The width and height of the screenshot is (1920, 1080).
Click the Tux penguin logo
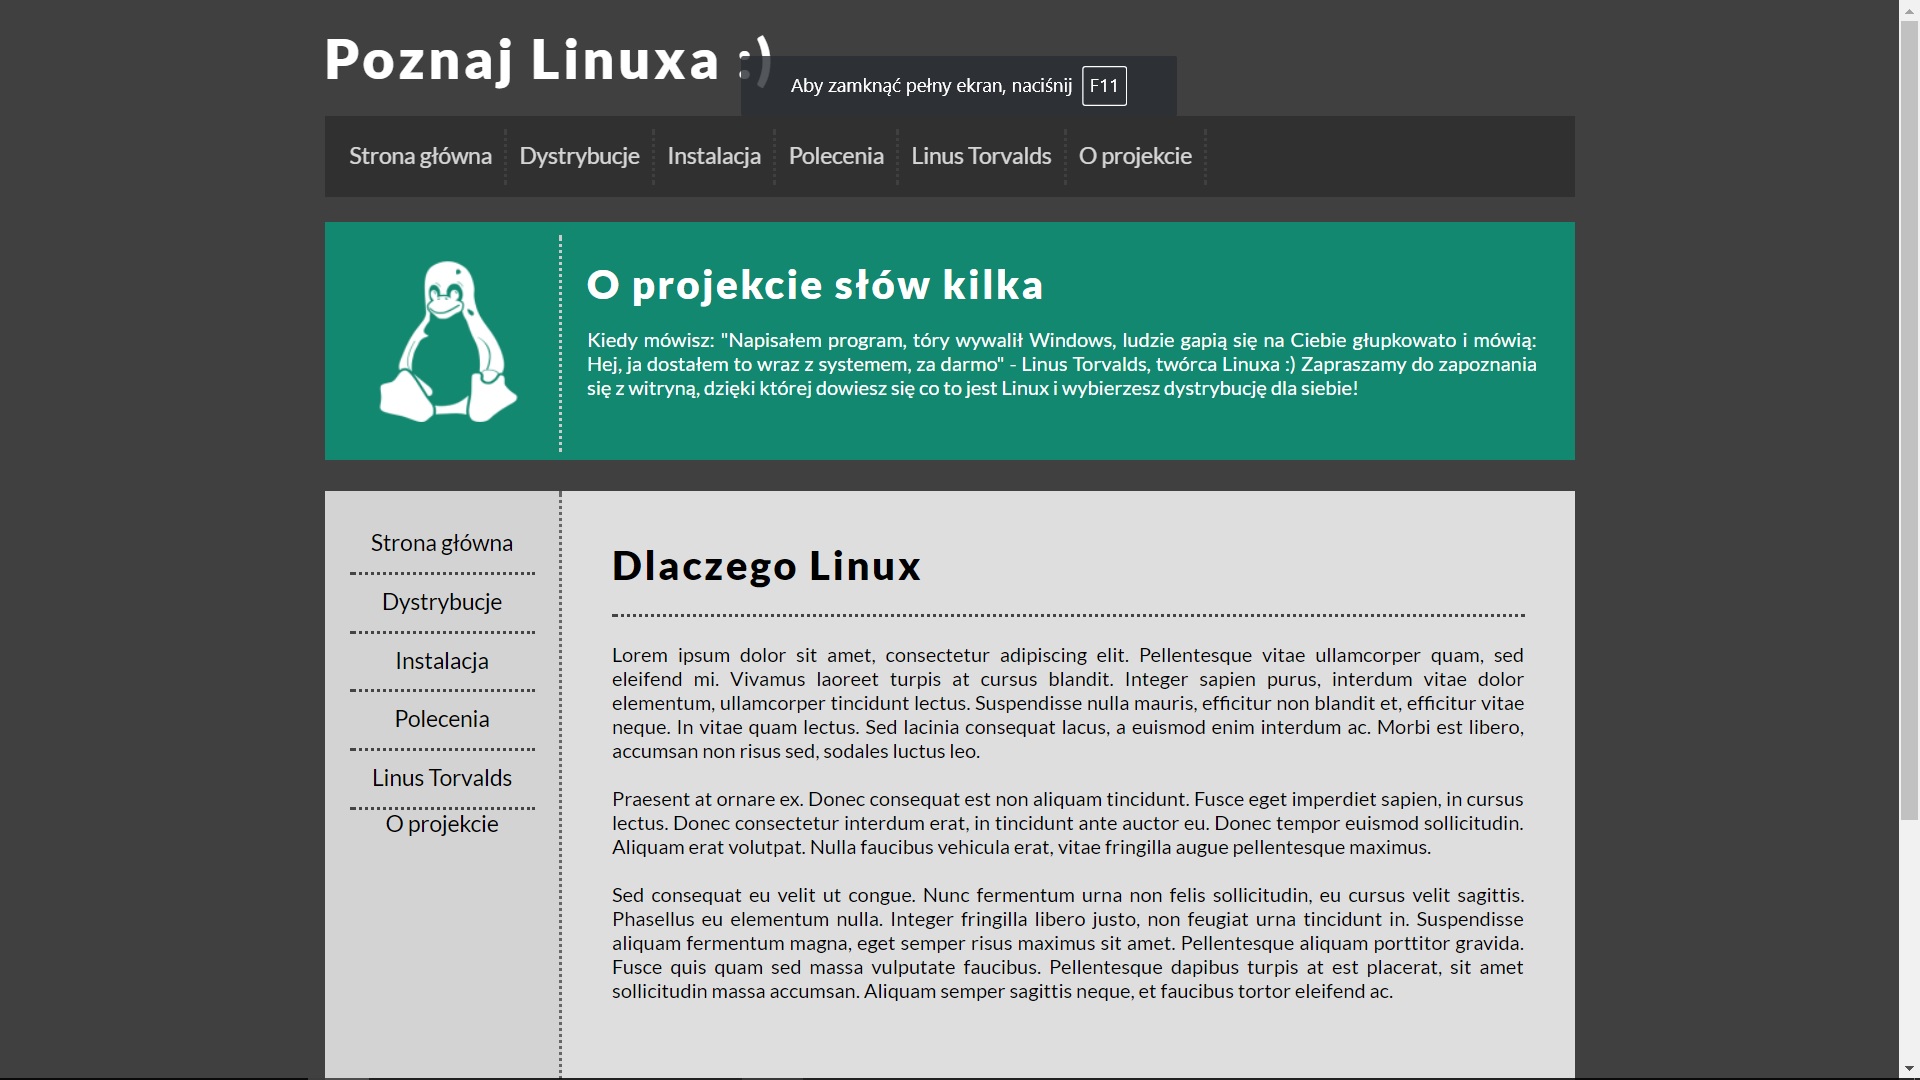click(x=448, y=341)
